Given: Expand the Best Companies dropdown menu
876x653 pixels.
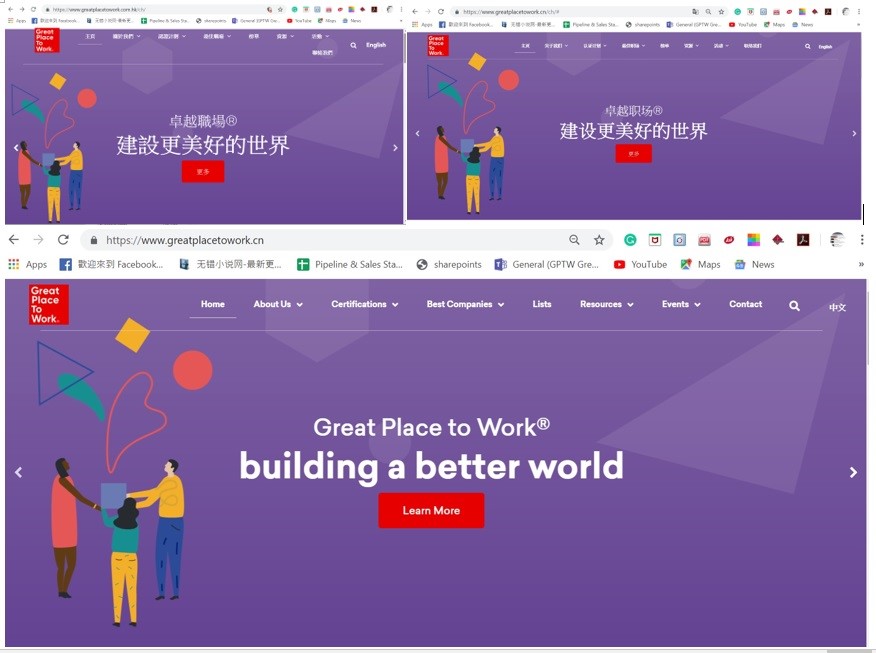Looking at the screenshot, I should [465, 304].
